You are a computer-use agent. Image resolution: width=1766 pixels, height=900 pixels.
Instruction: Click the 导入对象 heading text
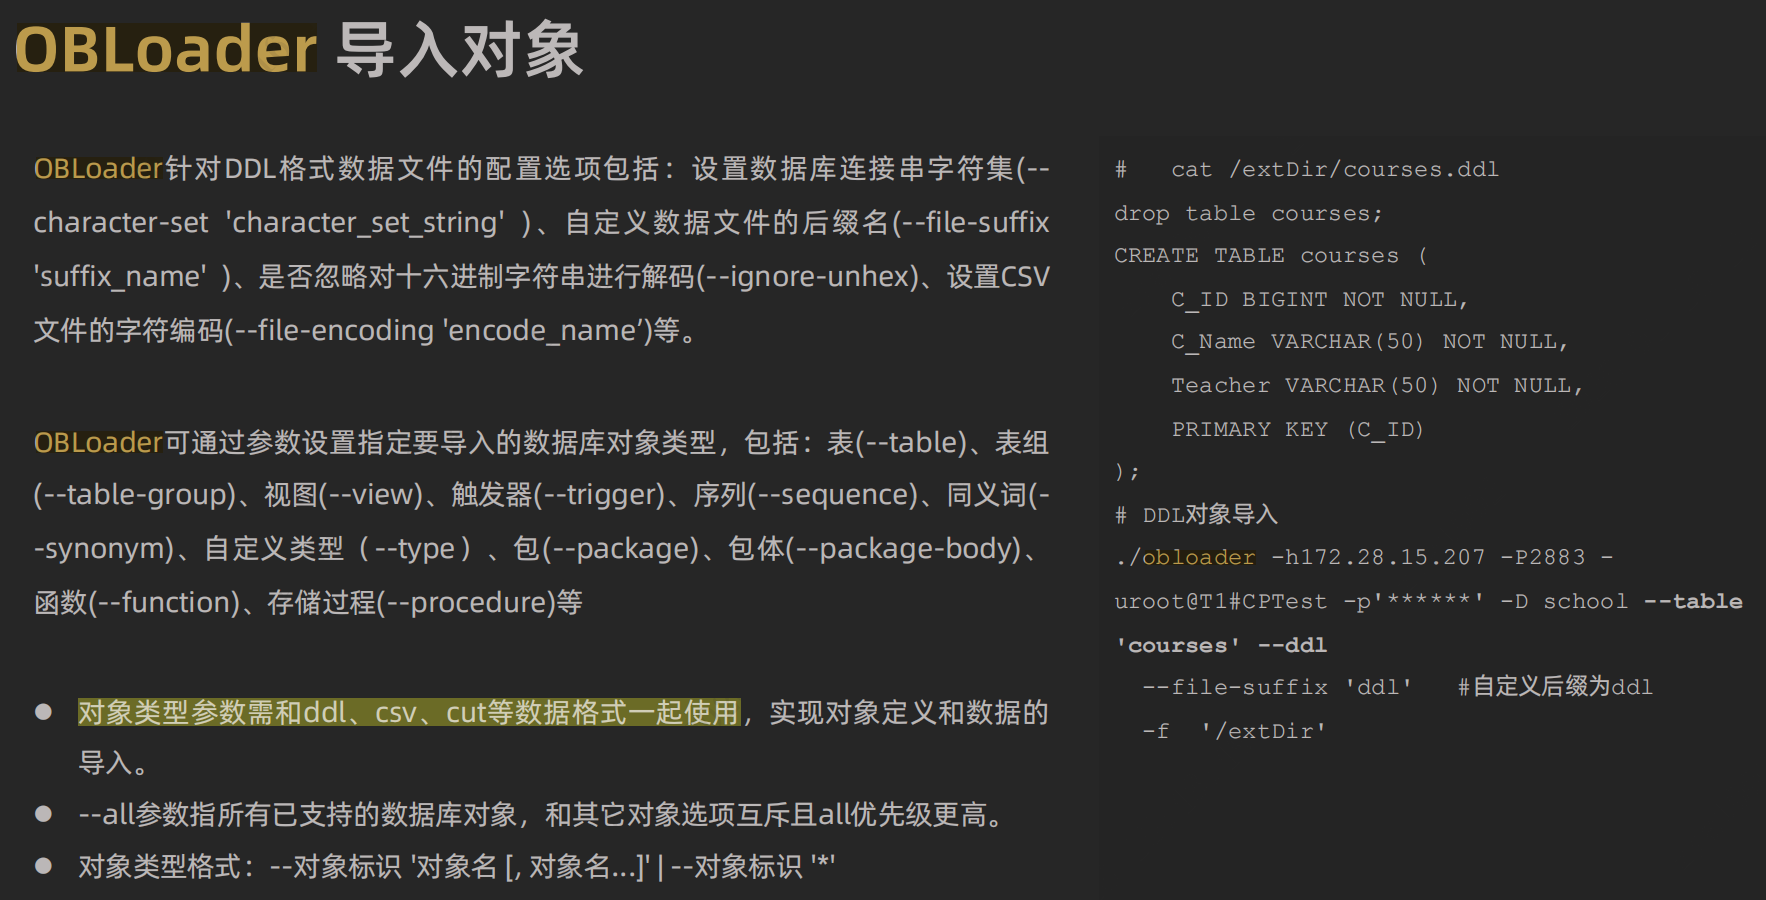(x=460, y=50)
